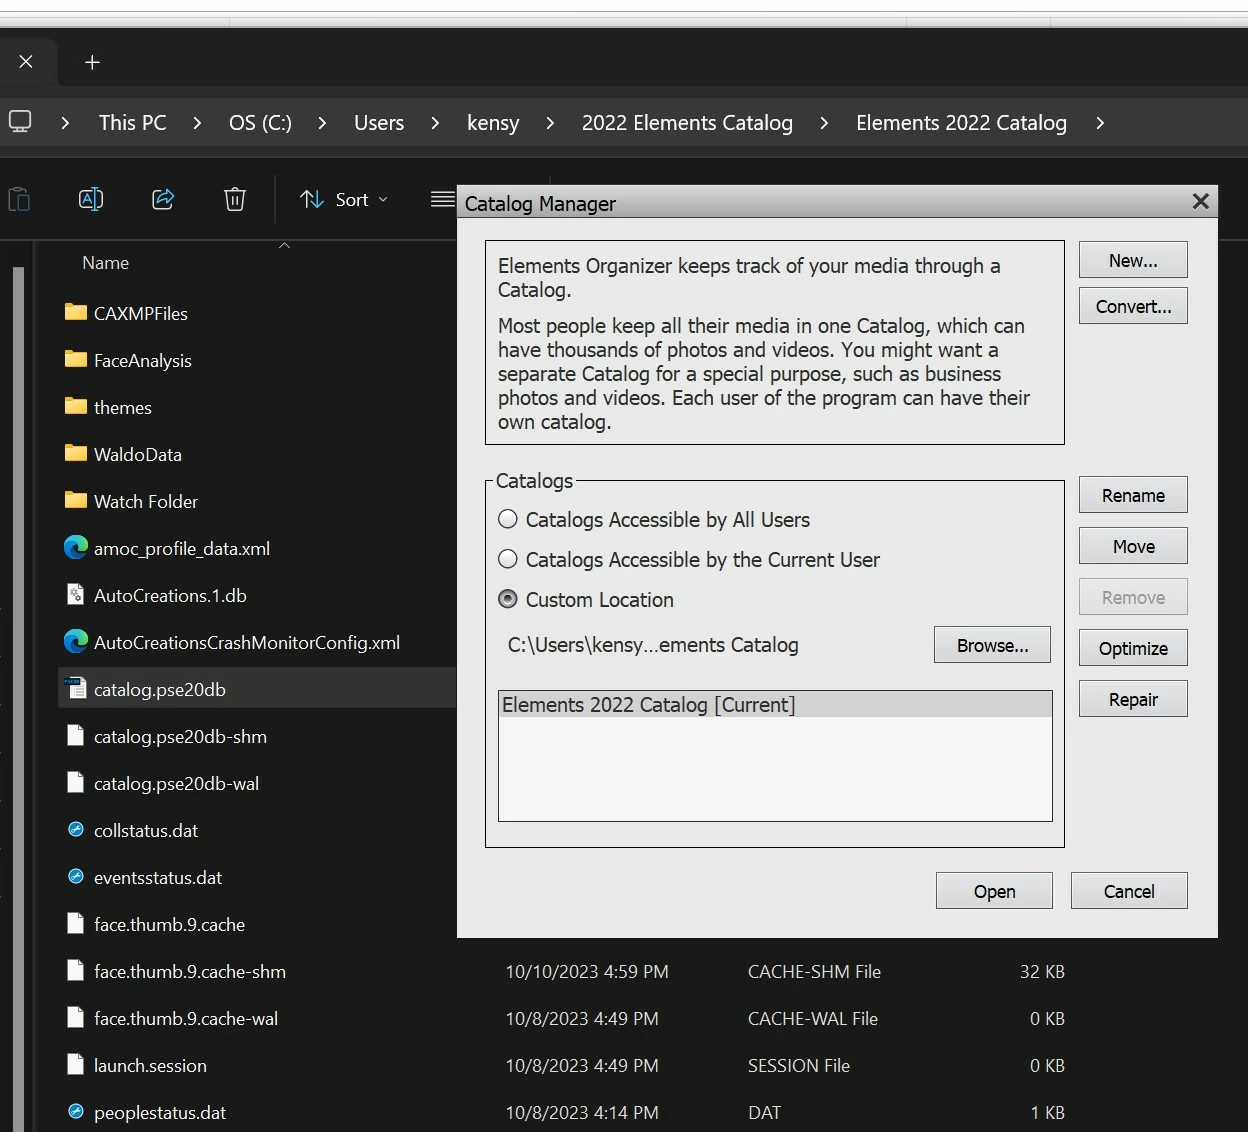Click date 10/8/2023 4:14 PM of peoplestatus.dat
The image size is (1248, 1132).
[582, 1112]
